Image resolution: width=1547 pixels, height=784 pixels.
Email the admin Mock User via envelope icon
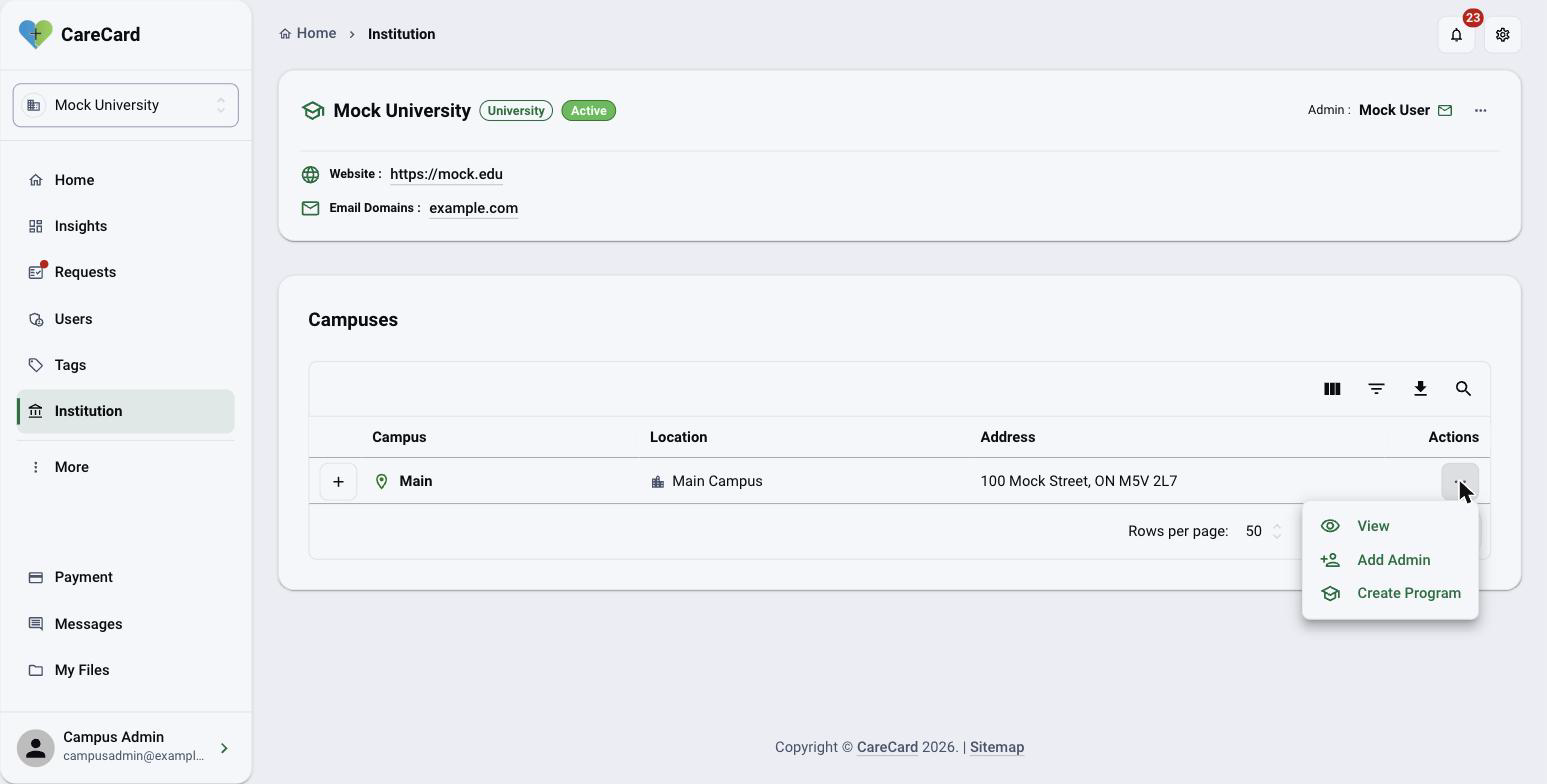coord(1445,110)
